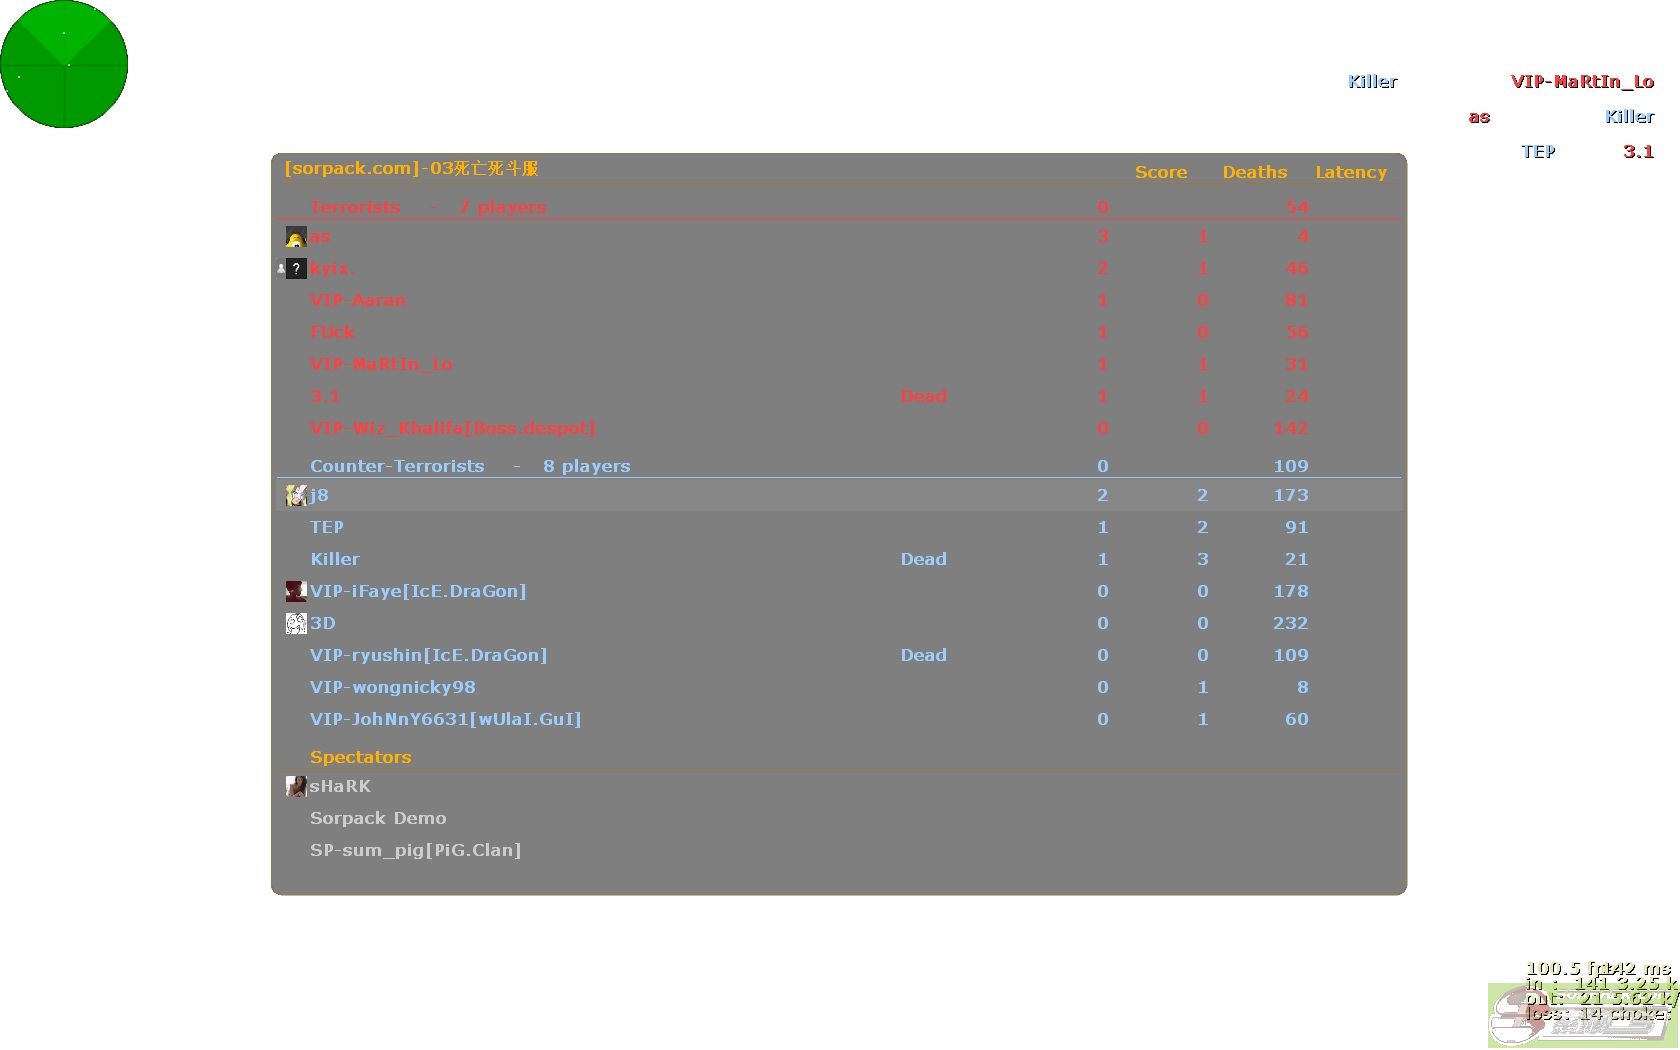Click the avatar icon beside player as
Viewport: 1680px width, 1050px height.
pos(296,237)
